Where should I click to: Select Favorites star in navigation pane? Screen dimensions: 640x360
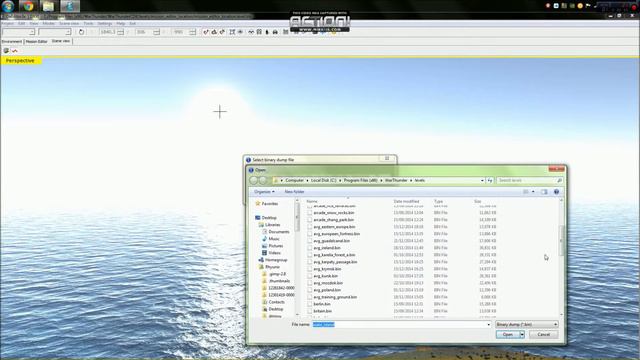(258, 203)
